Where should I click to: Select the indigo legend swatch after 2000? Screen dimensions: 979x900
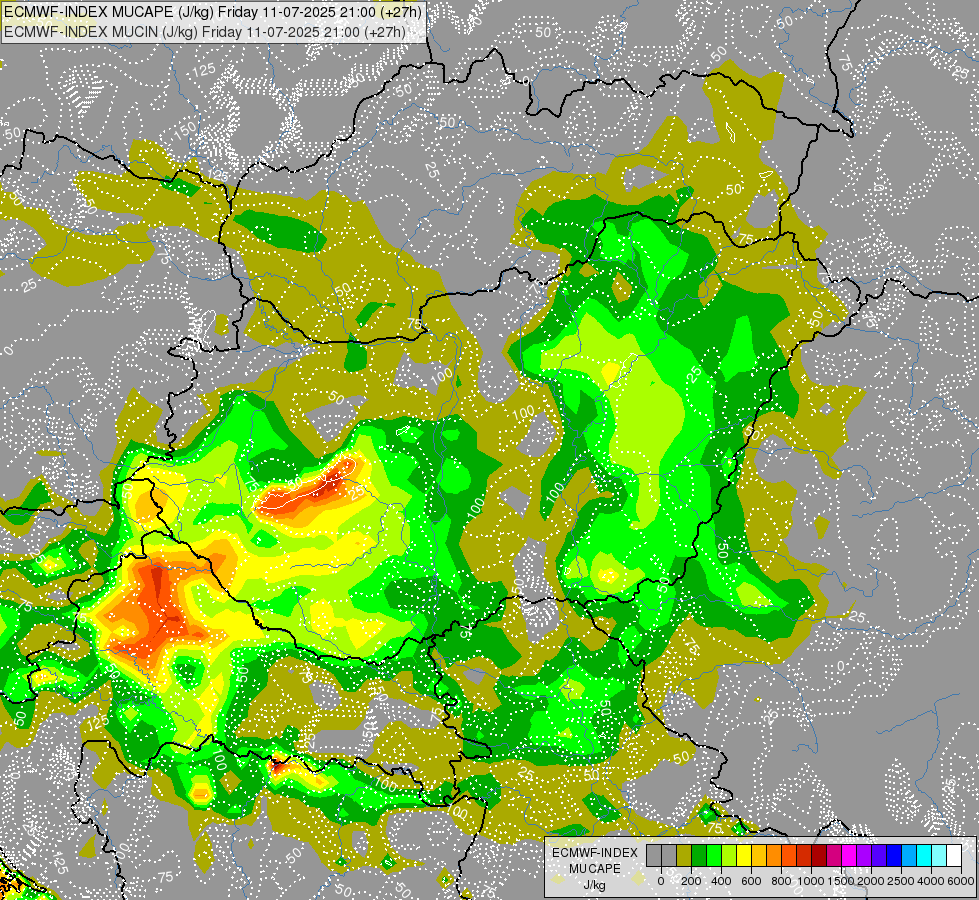879,856
